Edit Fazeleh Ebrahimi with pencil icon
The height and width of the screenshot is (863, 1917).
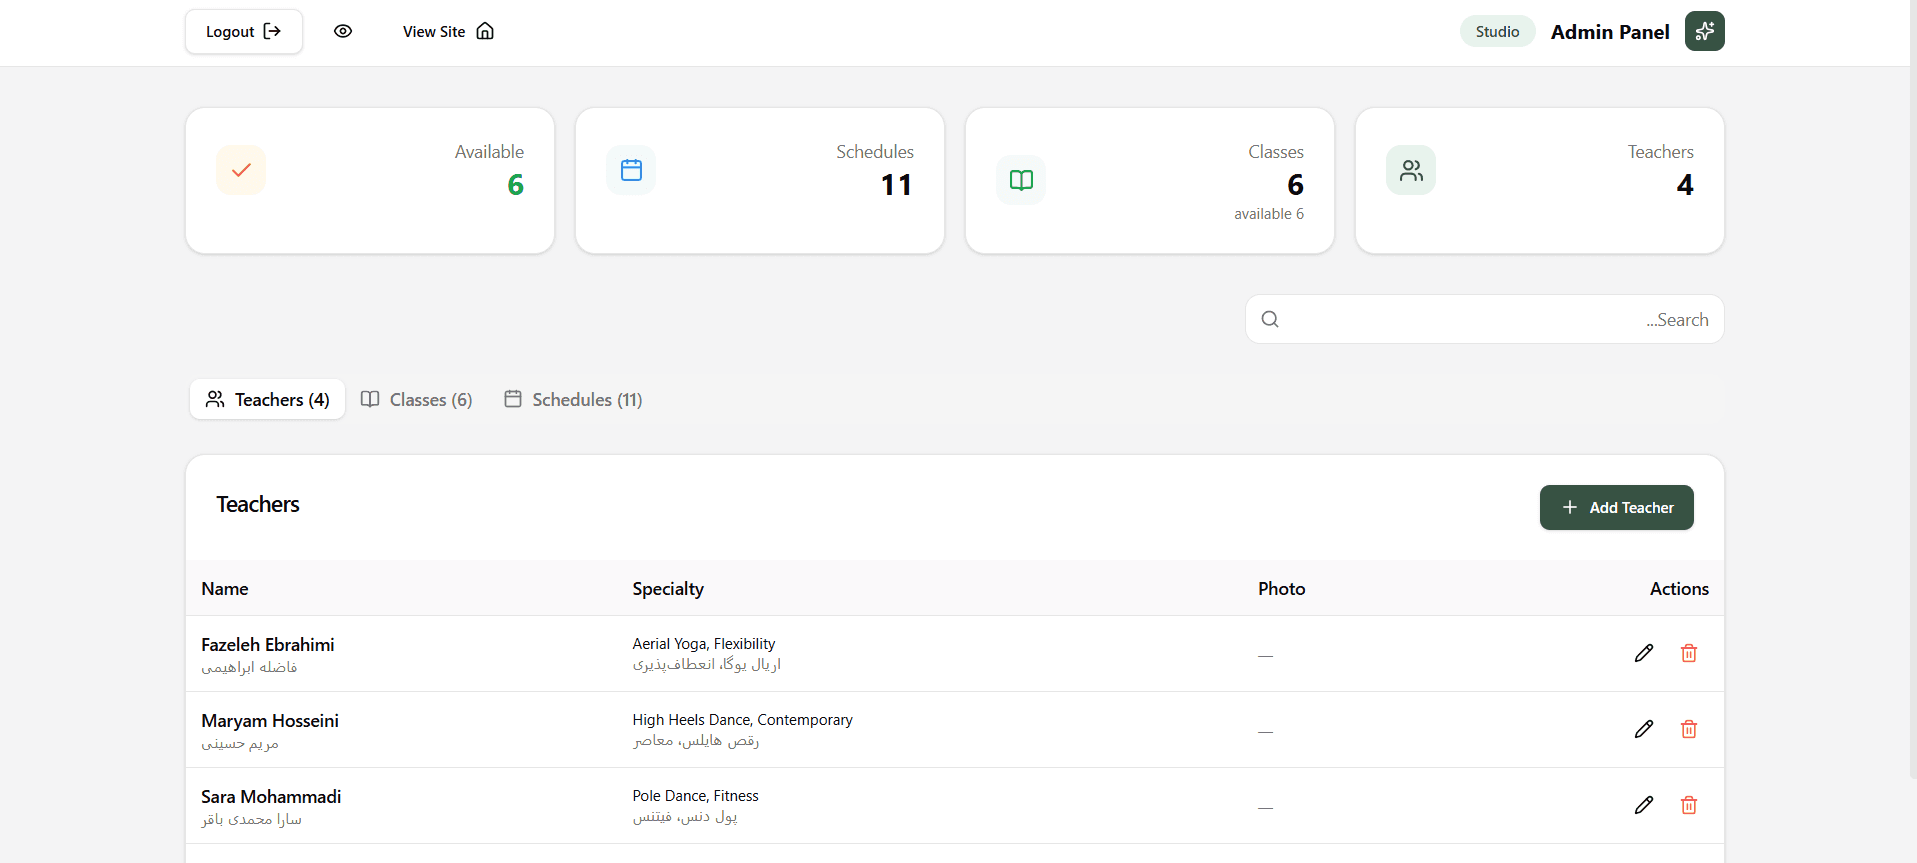[1643, 653]
